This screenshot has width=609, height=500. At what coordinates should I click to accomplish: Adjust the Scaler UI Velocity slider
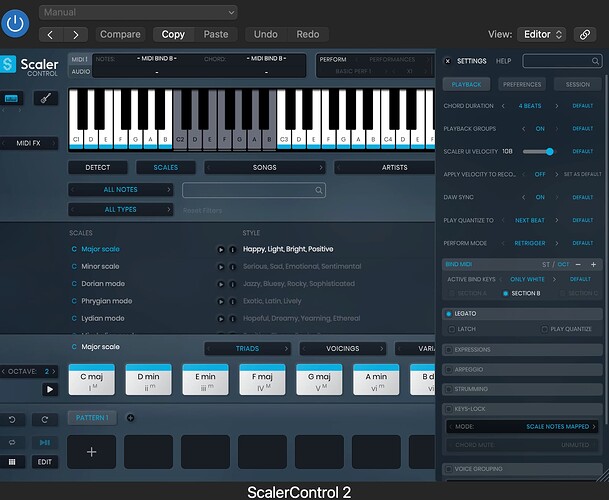(550, 151)
